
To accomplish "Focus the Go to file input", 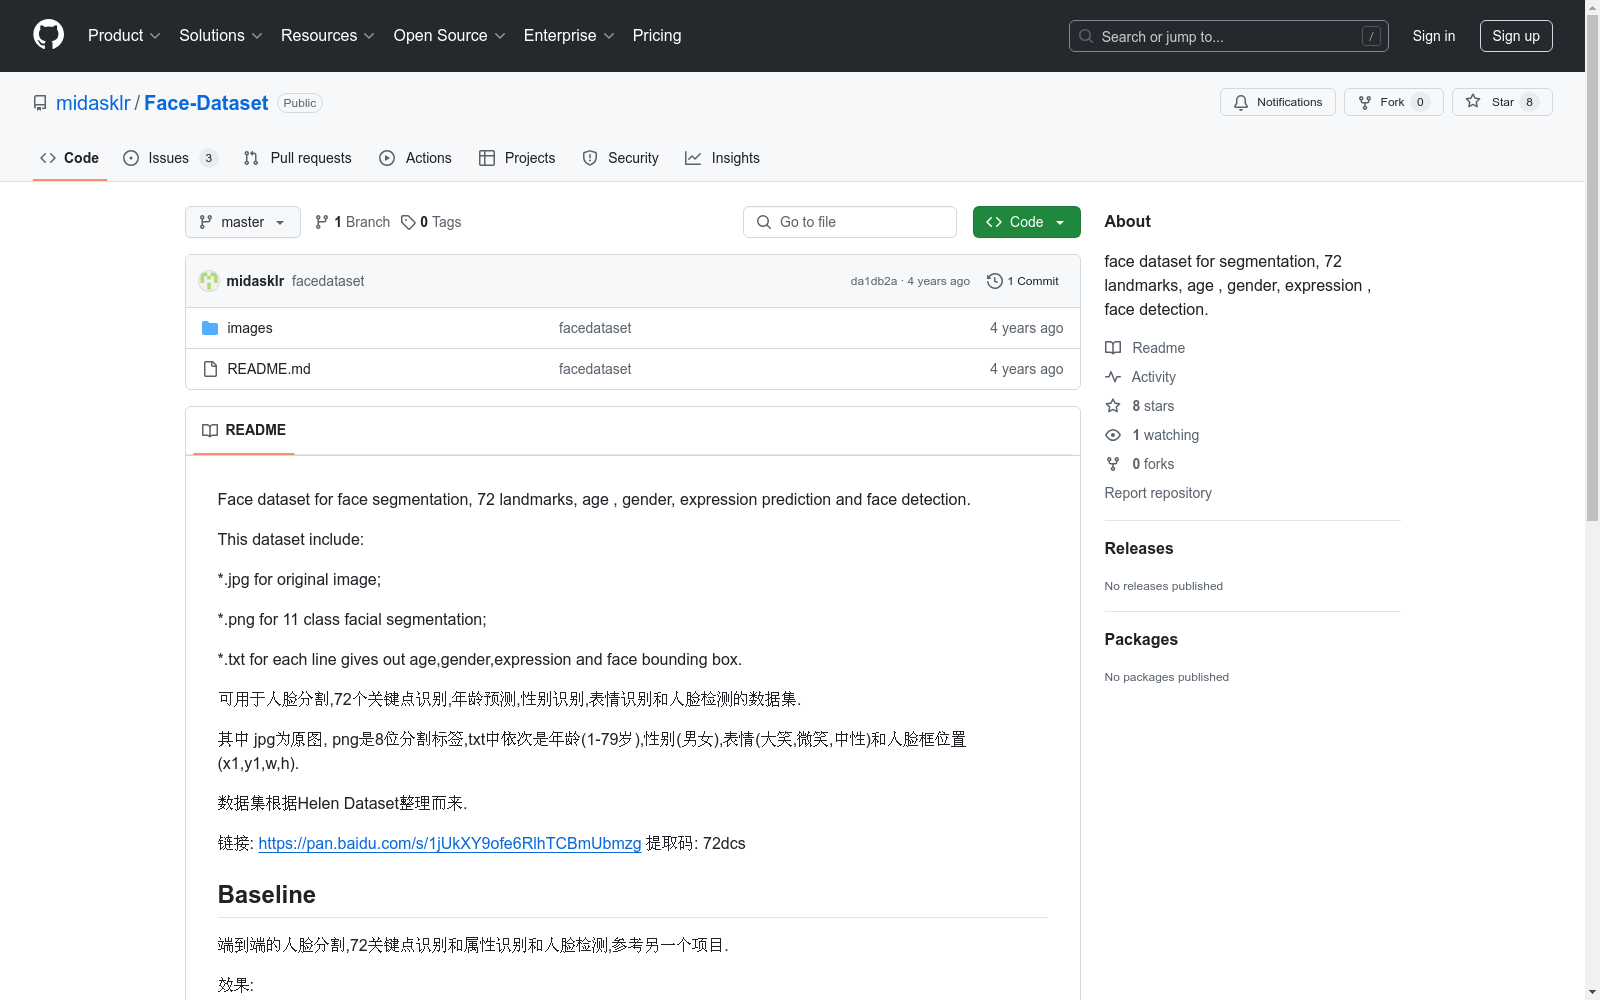I will (850, 222).
